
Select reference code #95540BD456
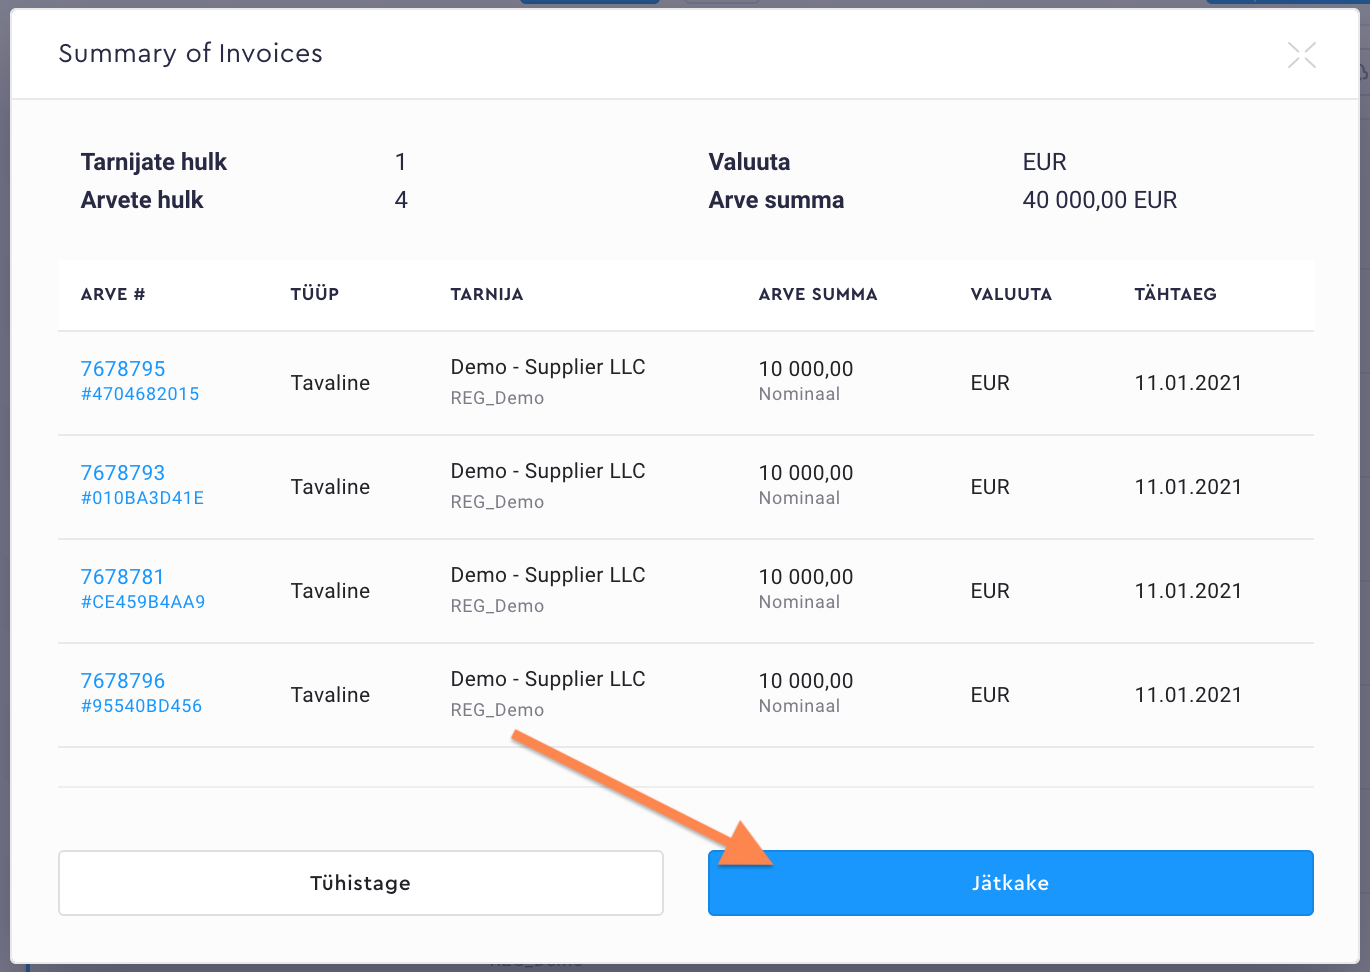coord(141,706)
